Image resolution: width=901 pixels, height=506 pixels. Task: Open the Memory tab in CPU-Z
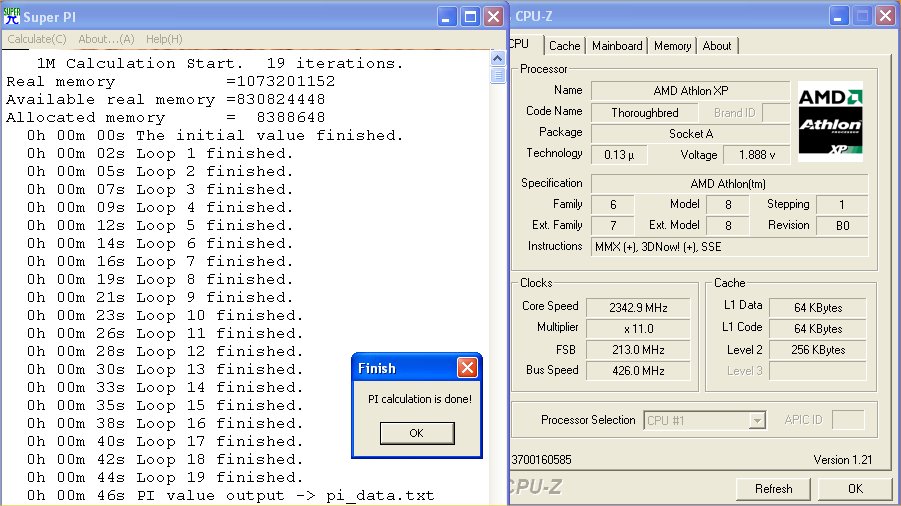672,46
